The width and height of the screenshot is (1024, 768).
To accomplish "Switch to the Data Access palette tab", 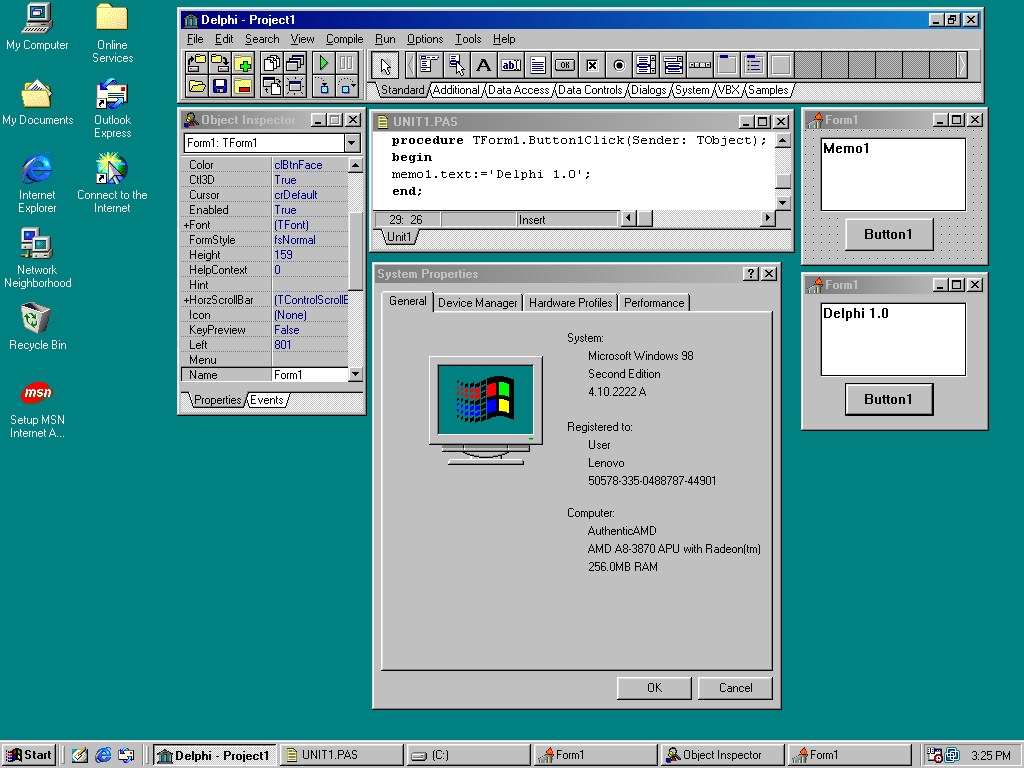I will (x=519, y=90).
